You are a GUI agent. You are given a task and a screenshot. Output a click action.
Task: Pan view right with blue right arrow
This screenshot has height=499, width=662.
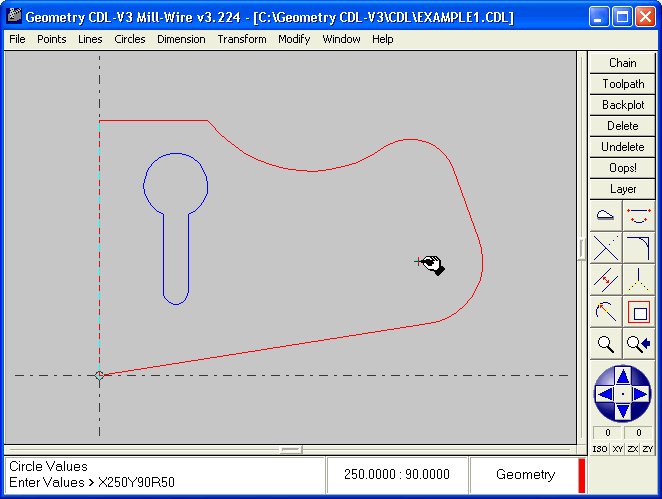click(x=640, y=394)
